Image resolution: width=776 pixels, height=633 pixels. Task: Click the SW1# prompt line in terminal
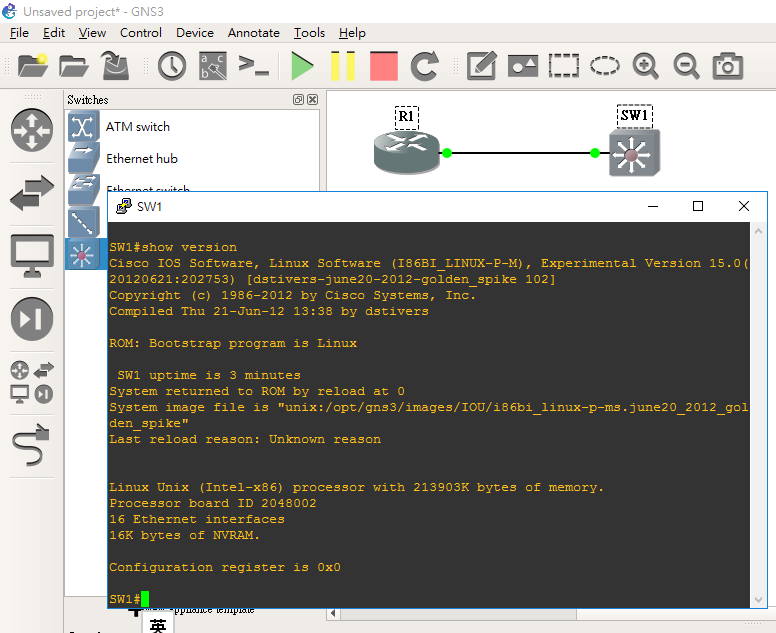(x=129, y=599)
